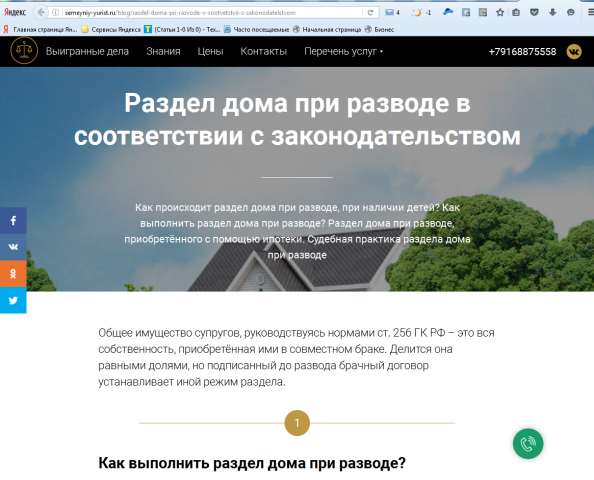This screenshot has height=480, width=594.
Task: Open 'Контакты' menu item
Action: pyautogui.click(x=264, y=51)
